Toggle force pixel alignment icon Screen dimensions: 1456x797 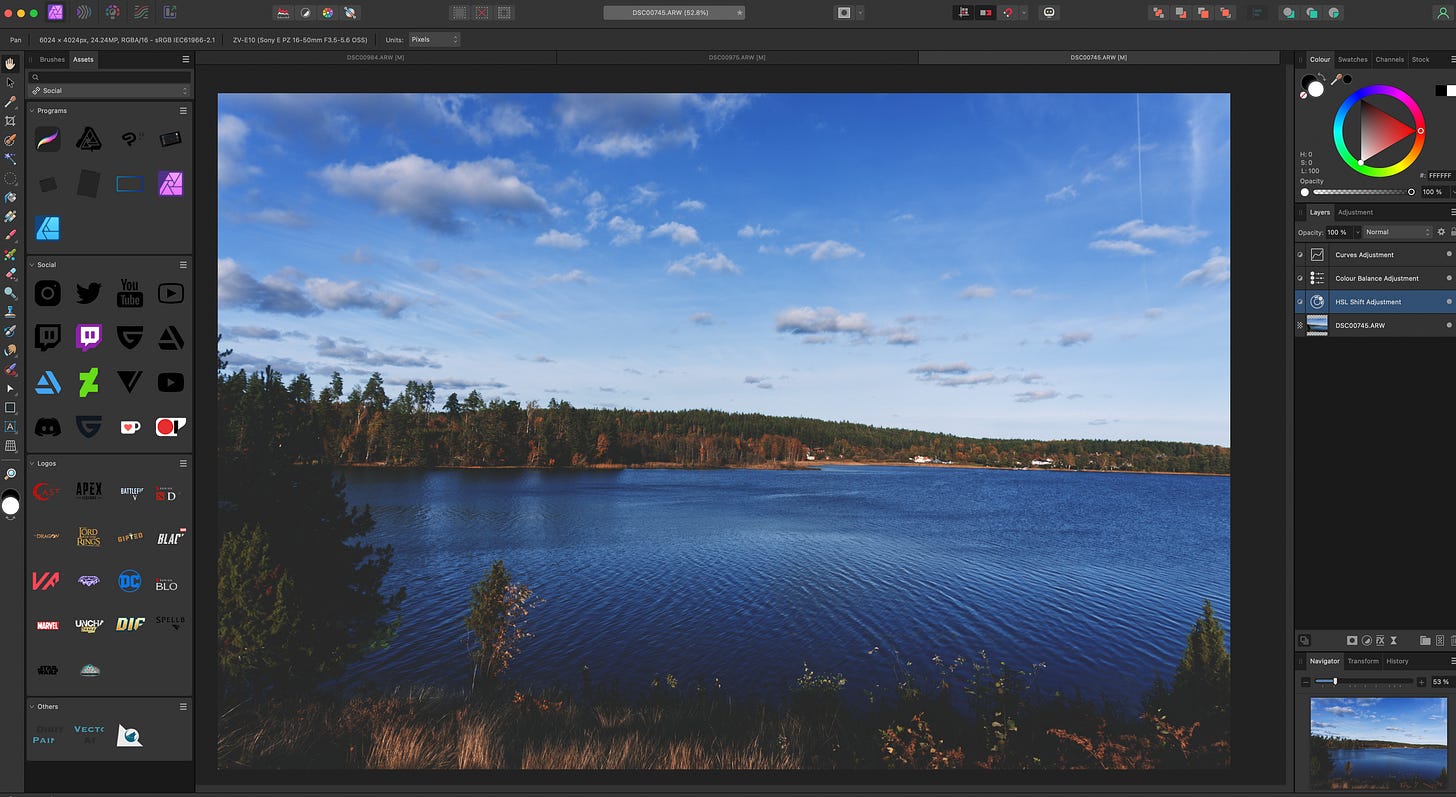964,13
